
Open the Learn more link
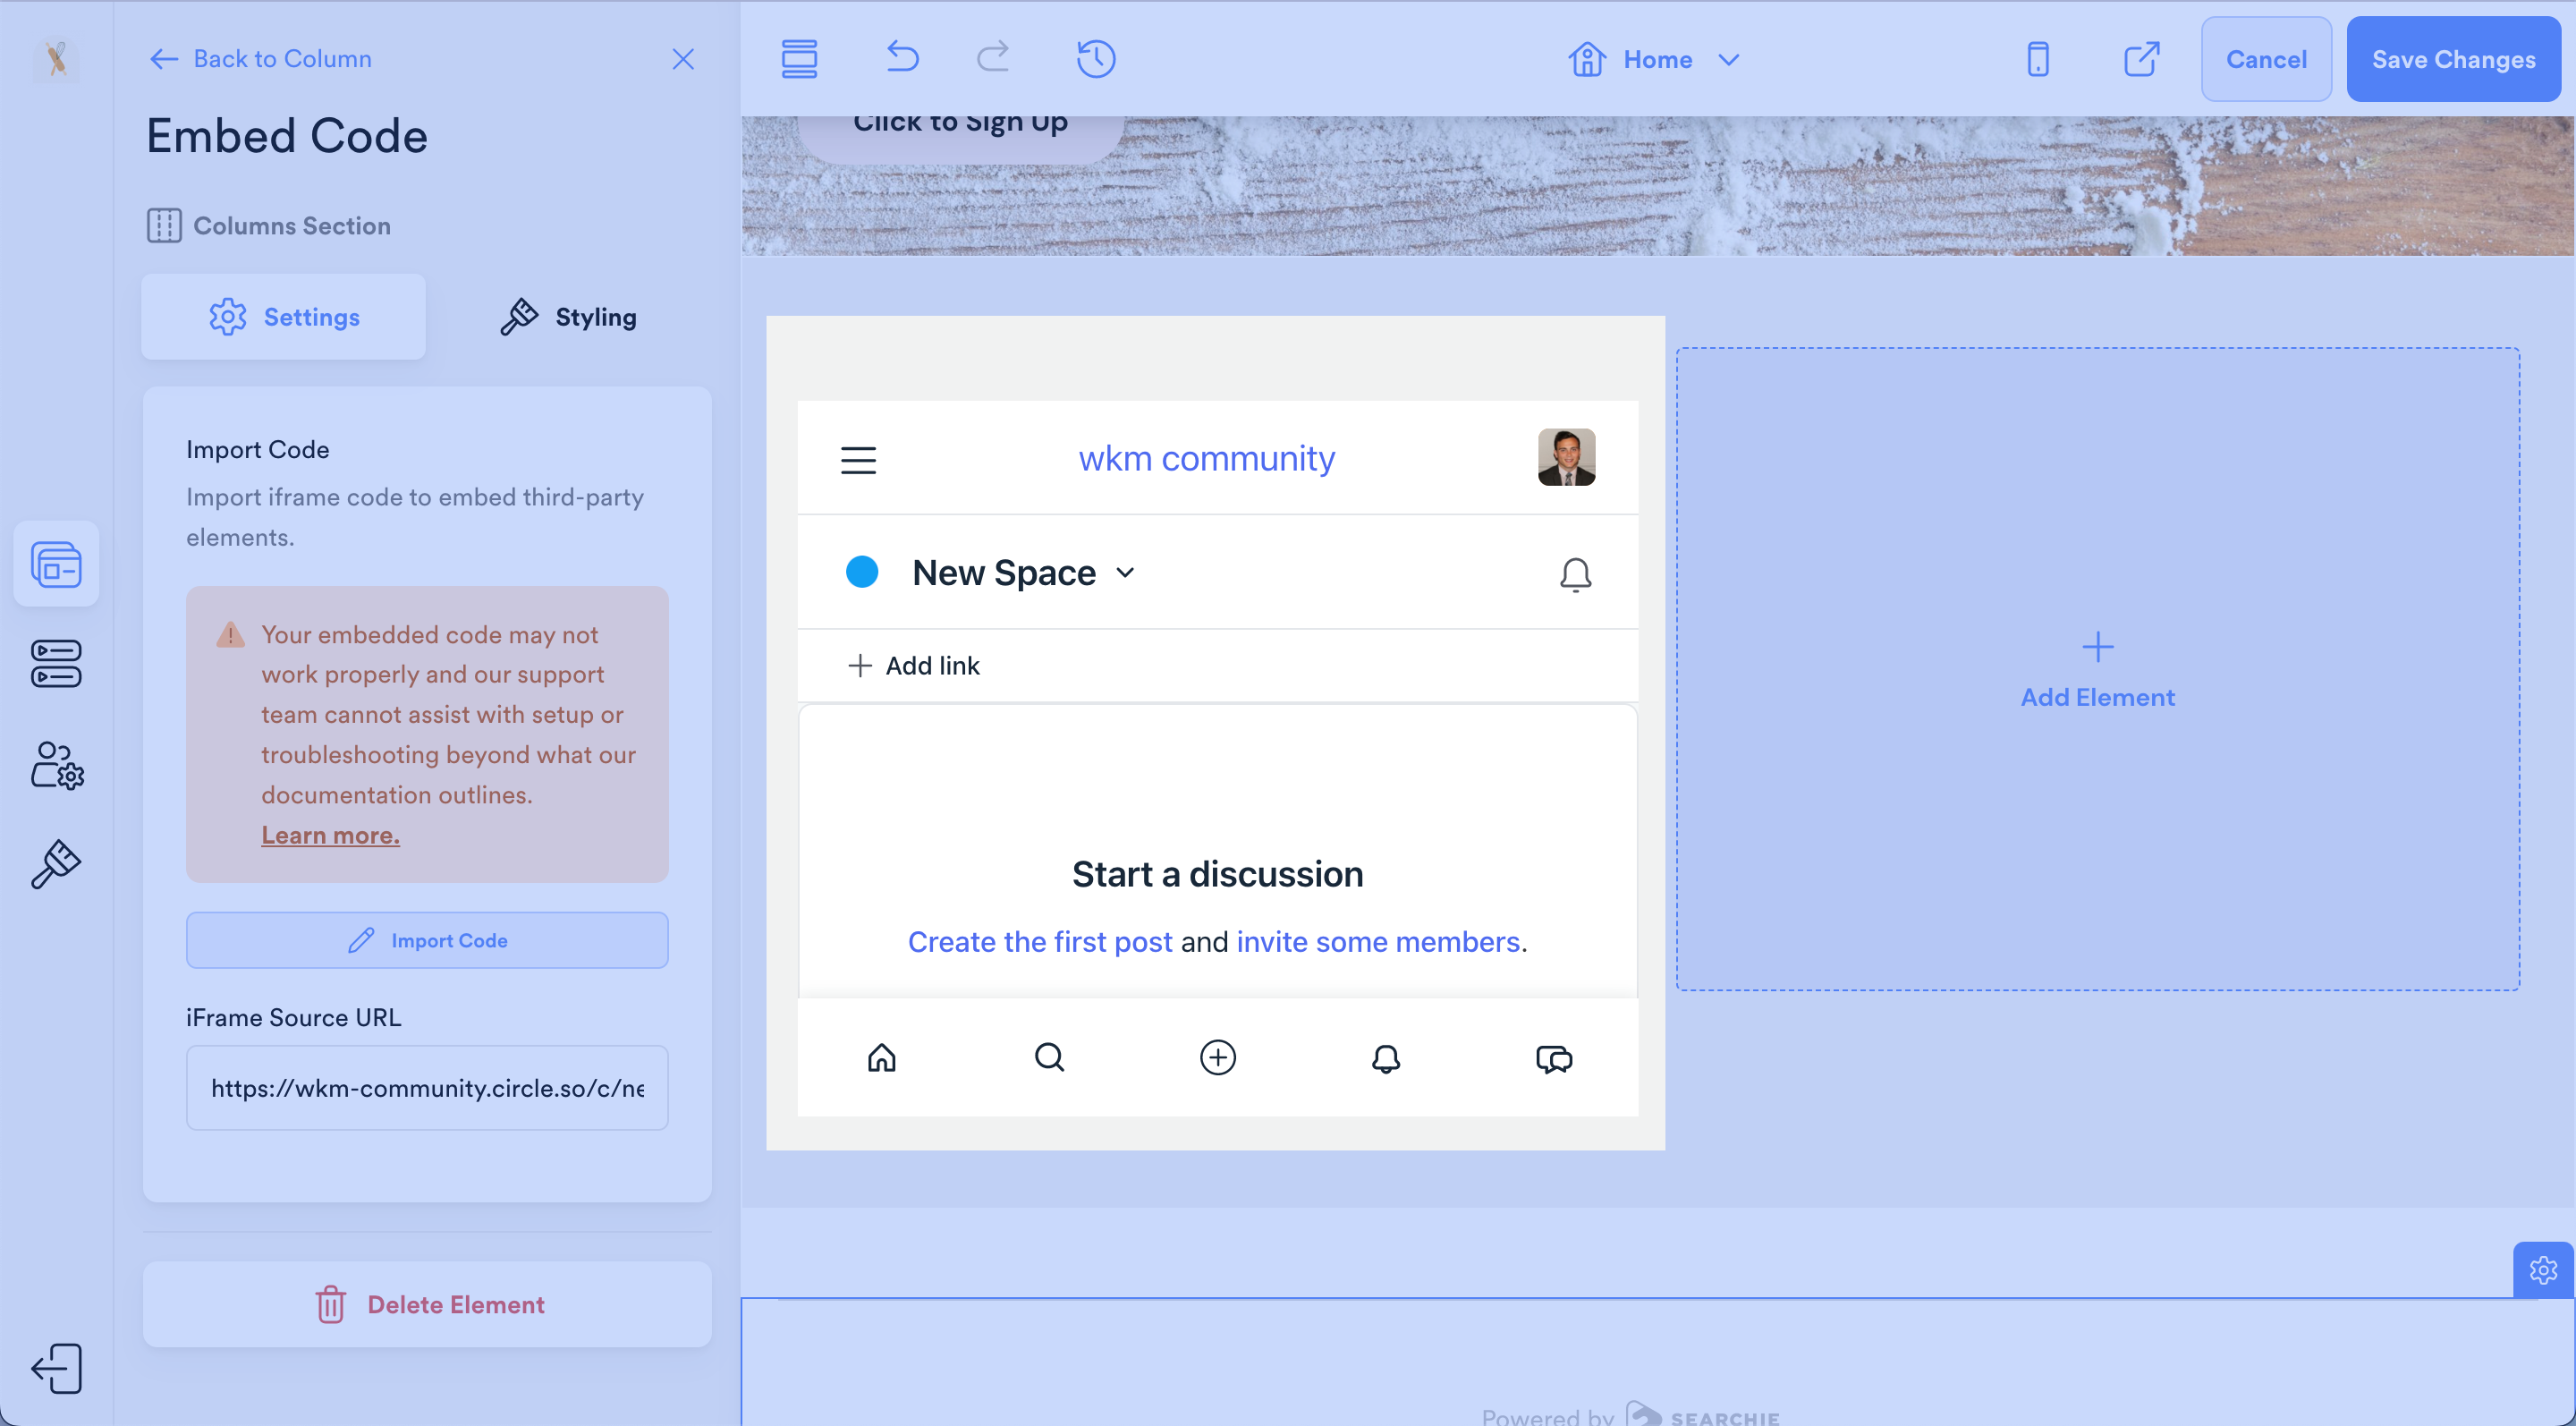(x=330, y=835)
